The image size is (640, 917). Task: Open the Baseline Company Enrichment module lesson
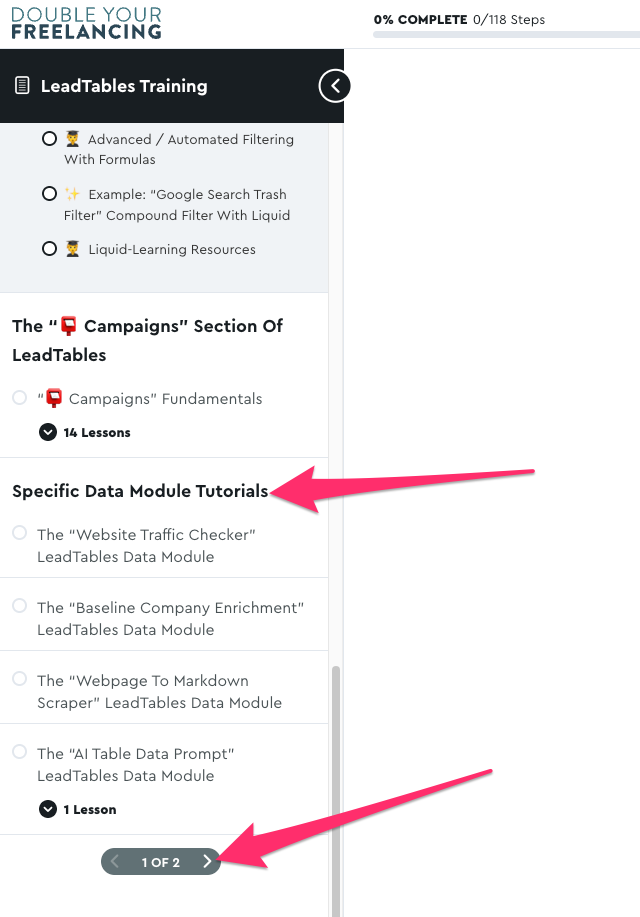pos(170,618)
